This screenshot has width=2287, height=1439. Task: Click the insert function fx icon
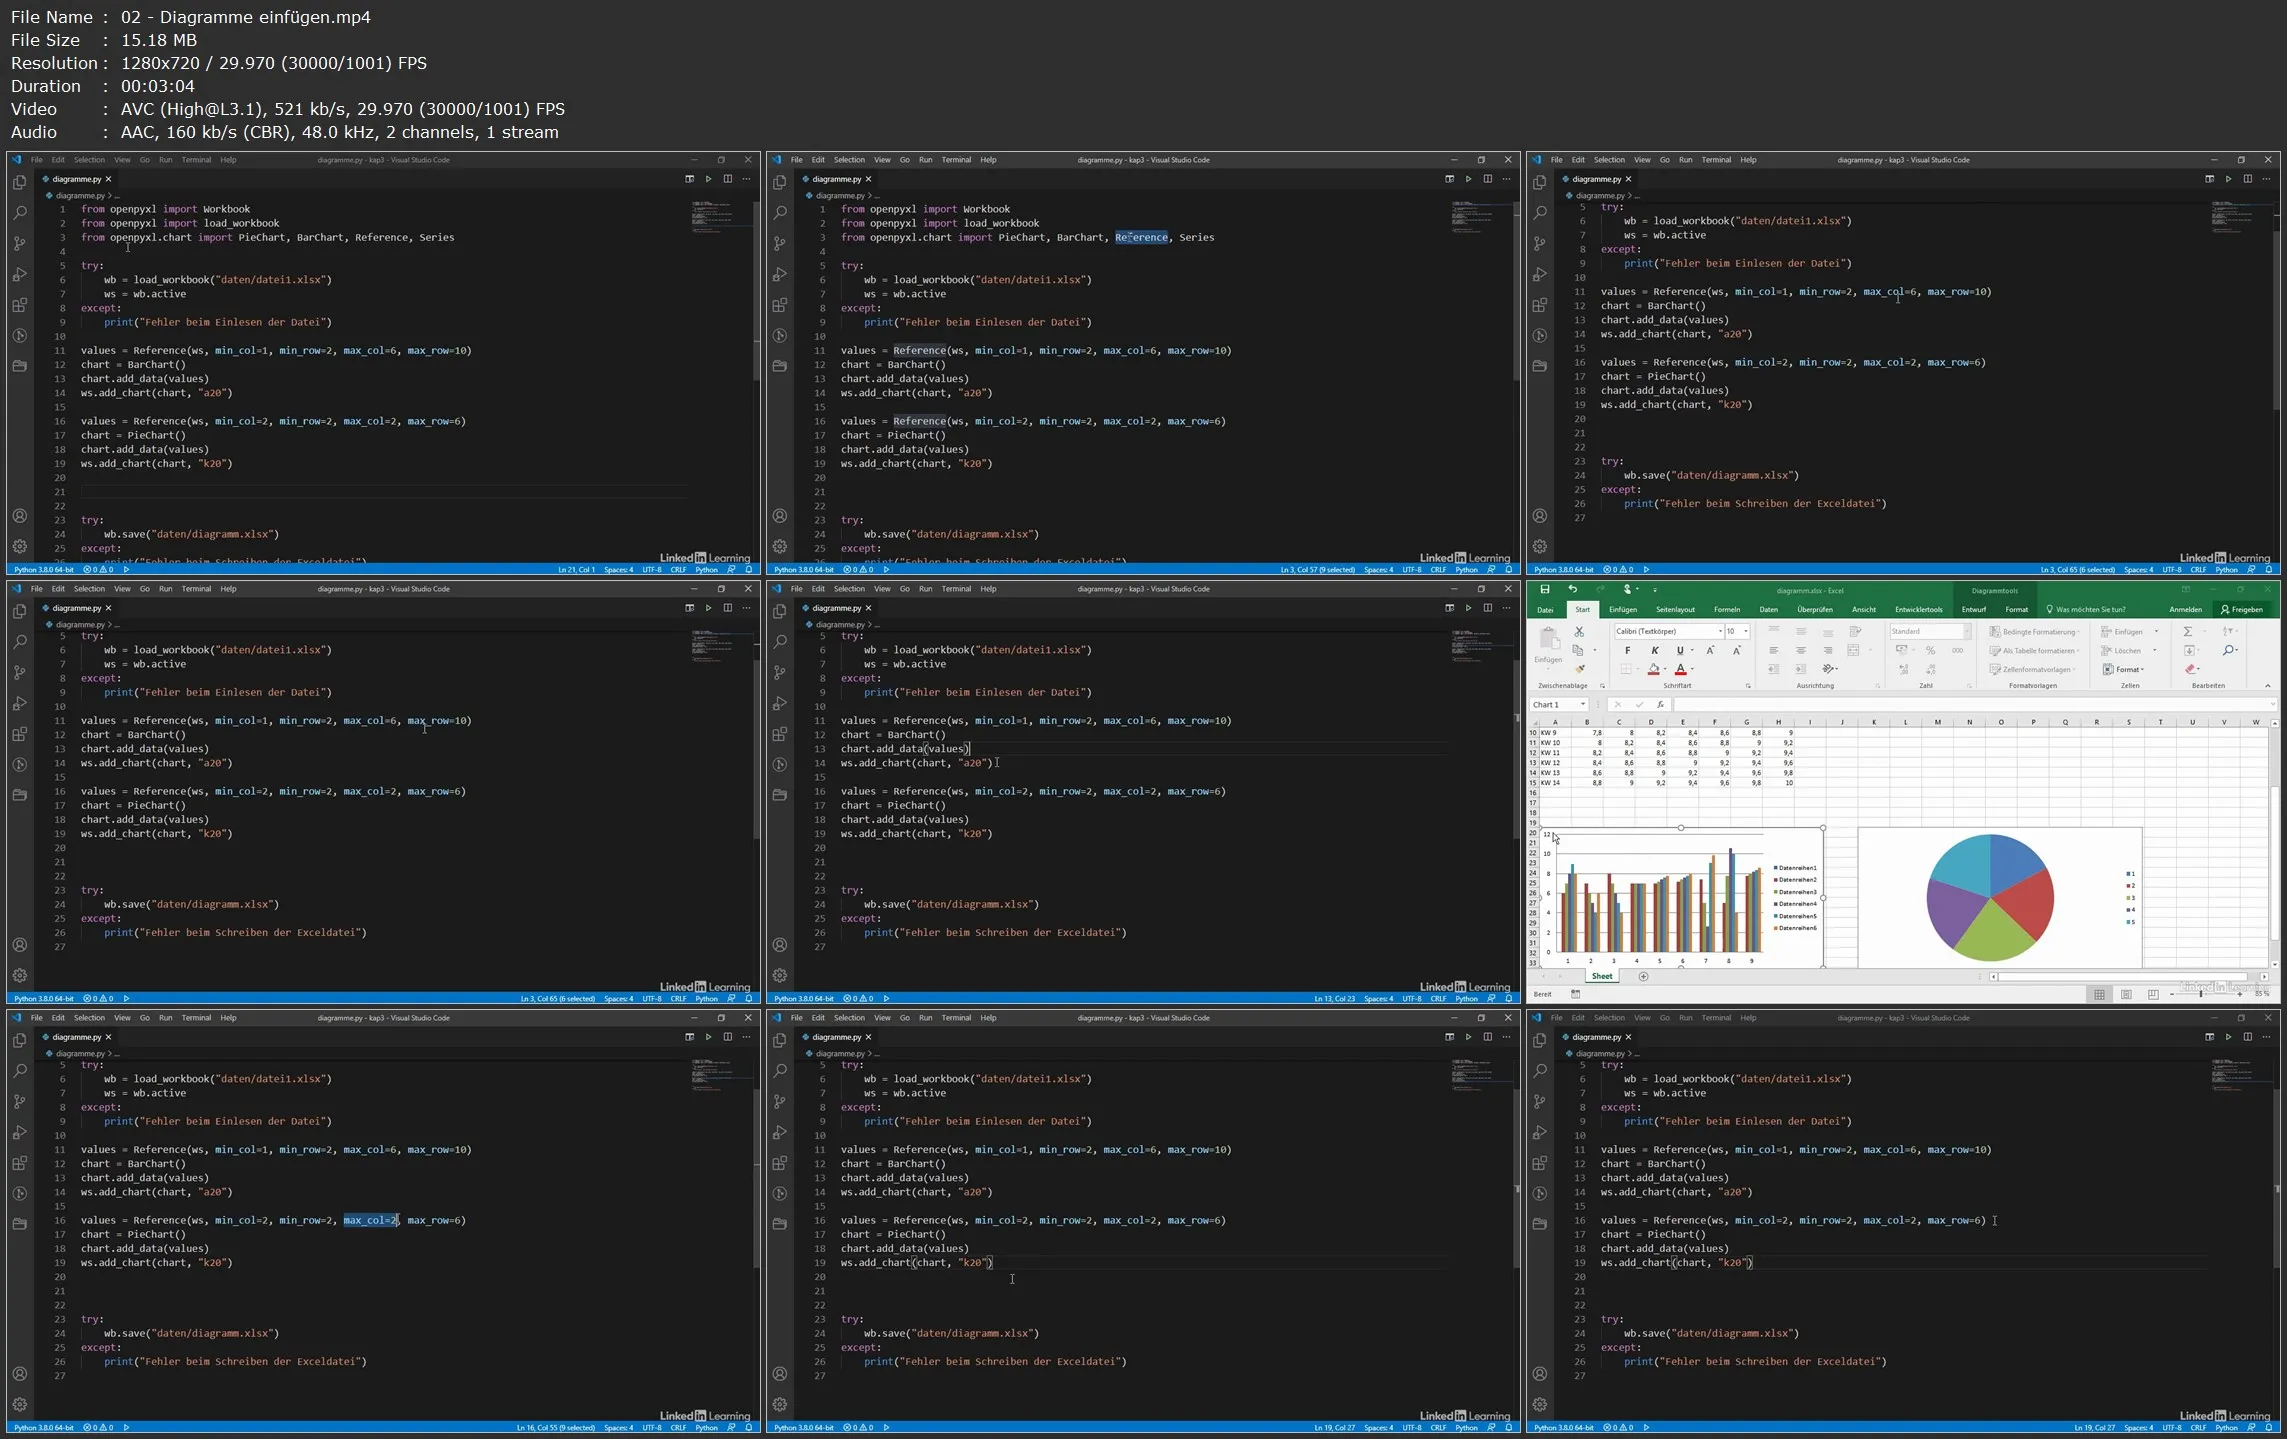(1661, 705)
